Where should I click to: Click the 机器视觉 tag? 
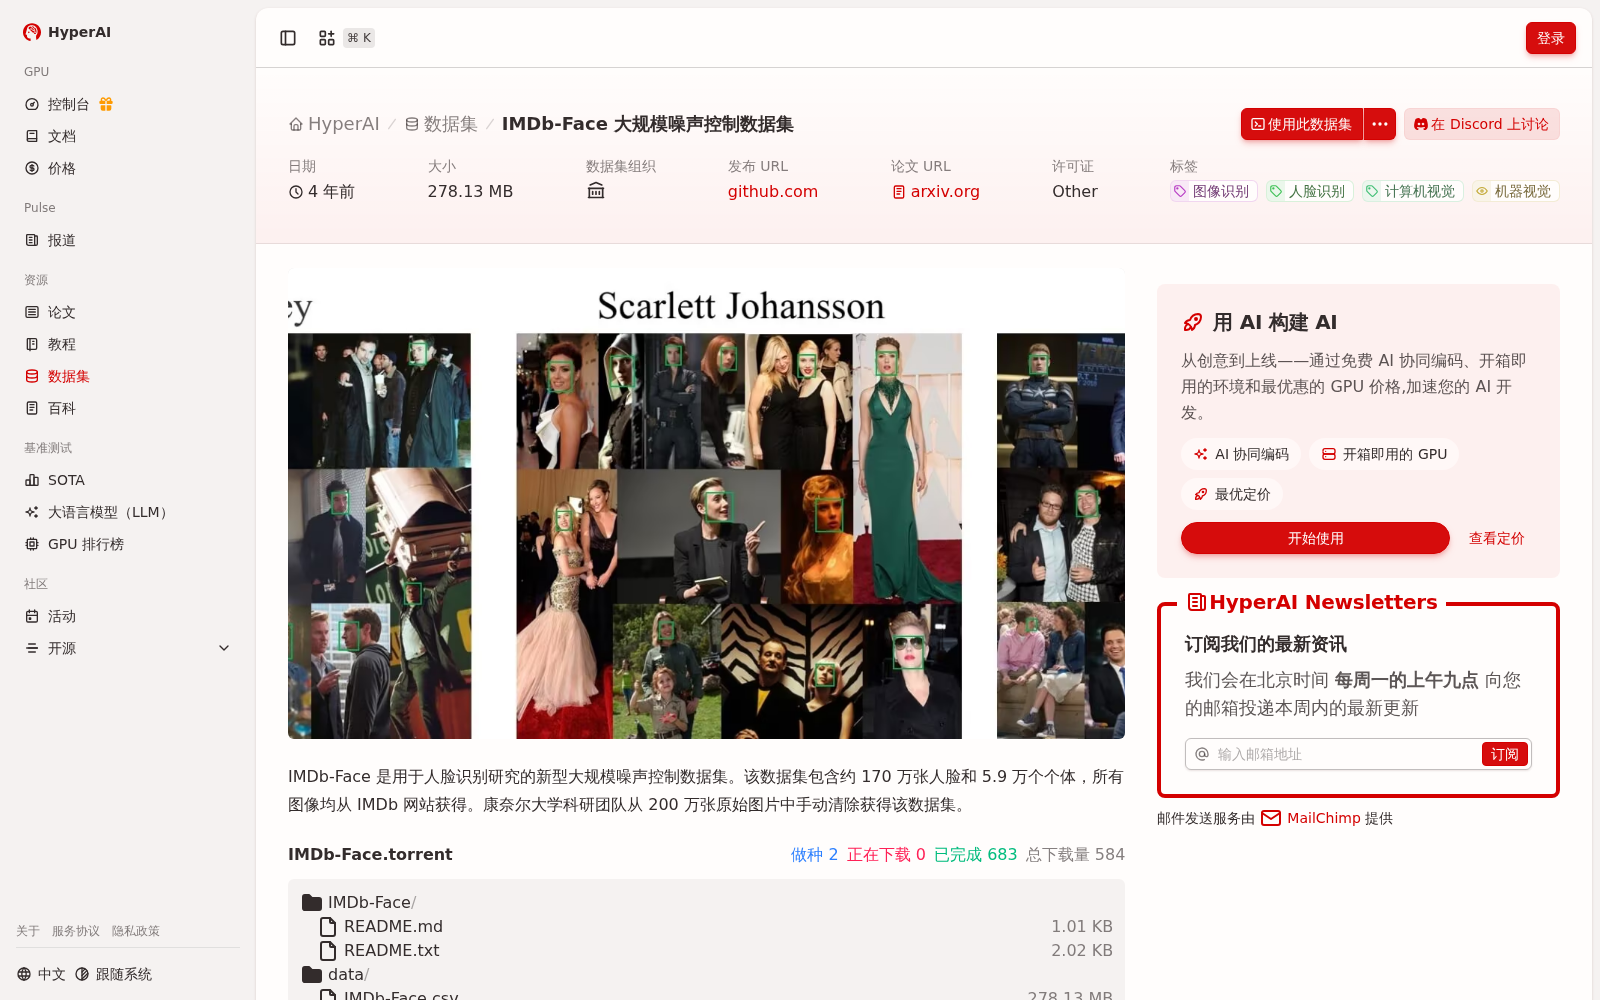coord(1515,191)
